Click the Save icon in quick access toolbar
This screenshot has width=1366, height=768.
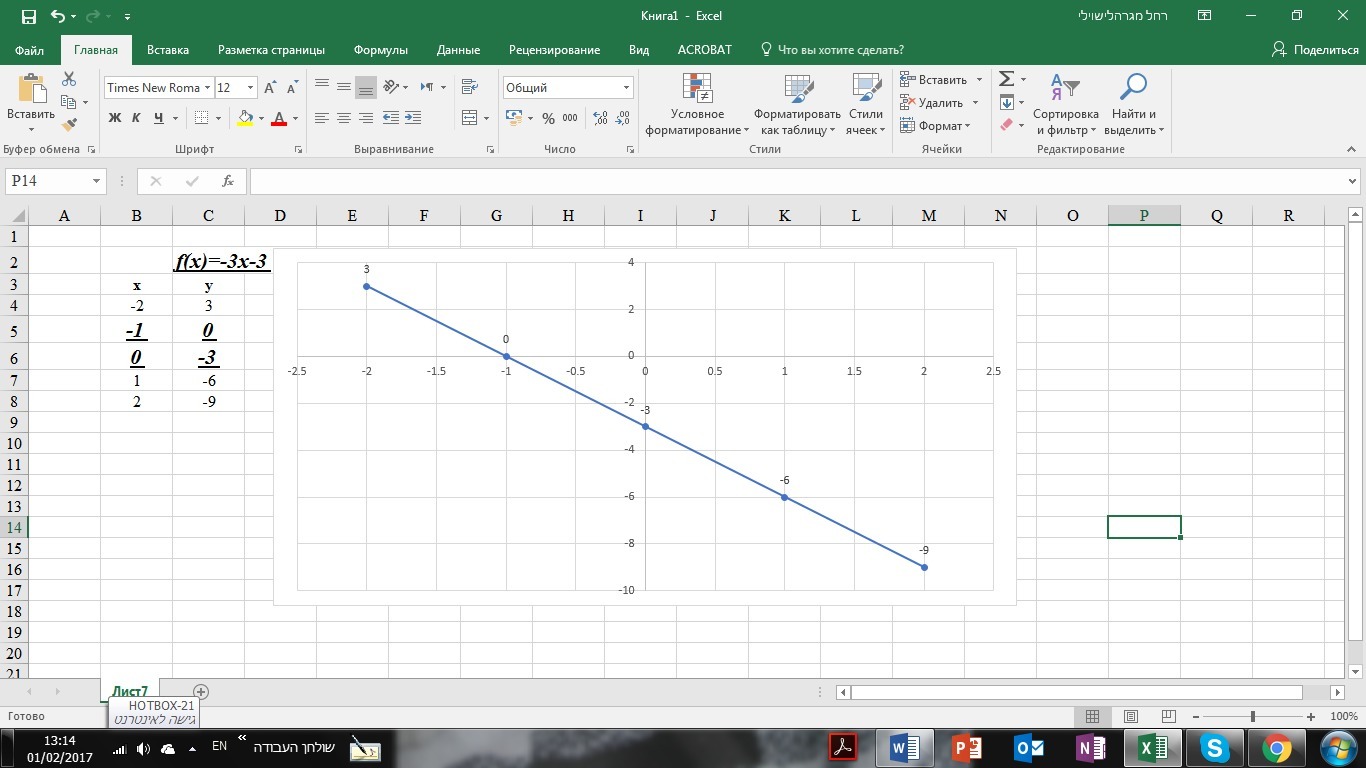[28, 16]
